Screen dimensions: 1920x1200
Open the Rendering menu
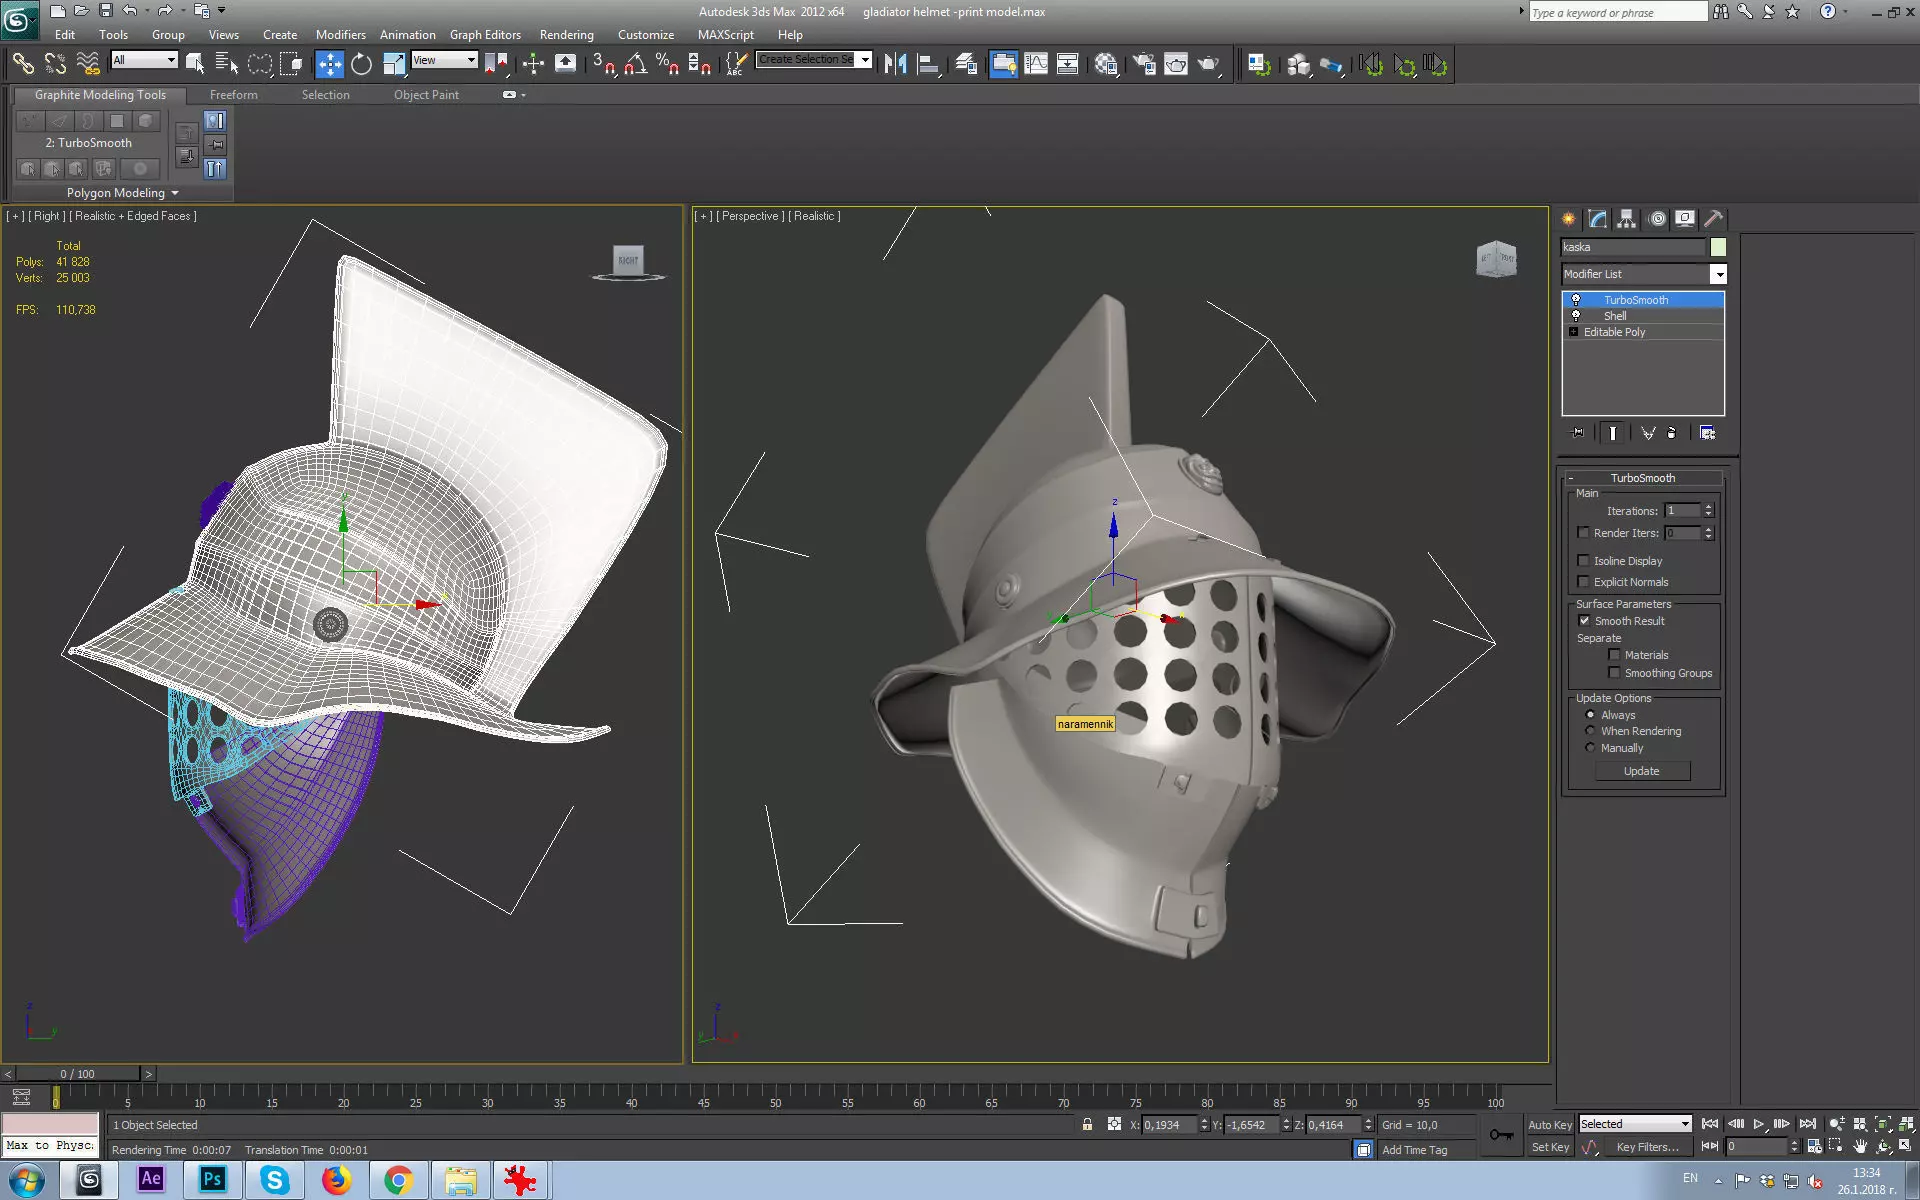click(566, 35)
